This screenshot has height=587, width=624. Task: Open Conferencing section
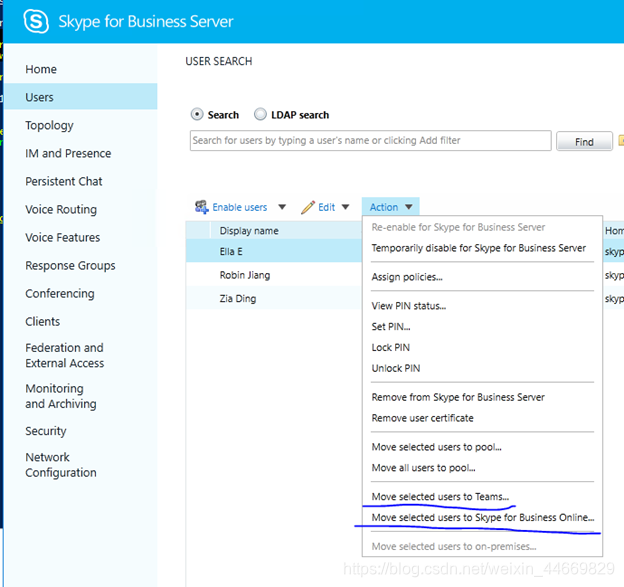tap(60, 294)
